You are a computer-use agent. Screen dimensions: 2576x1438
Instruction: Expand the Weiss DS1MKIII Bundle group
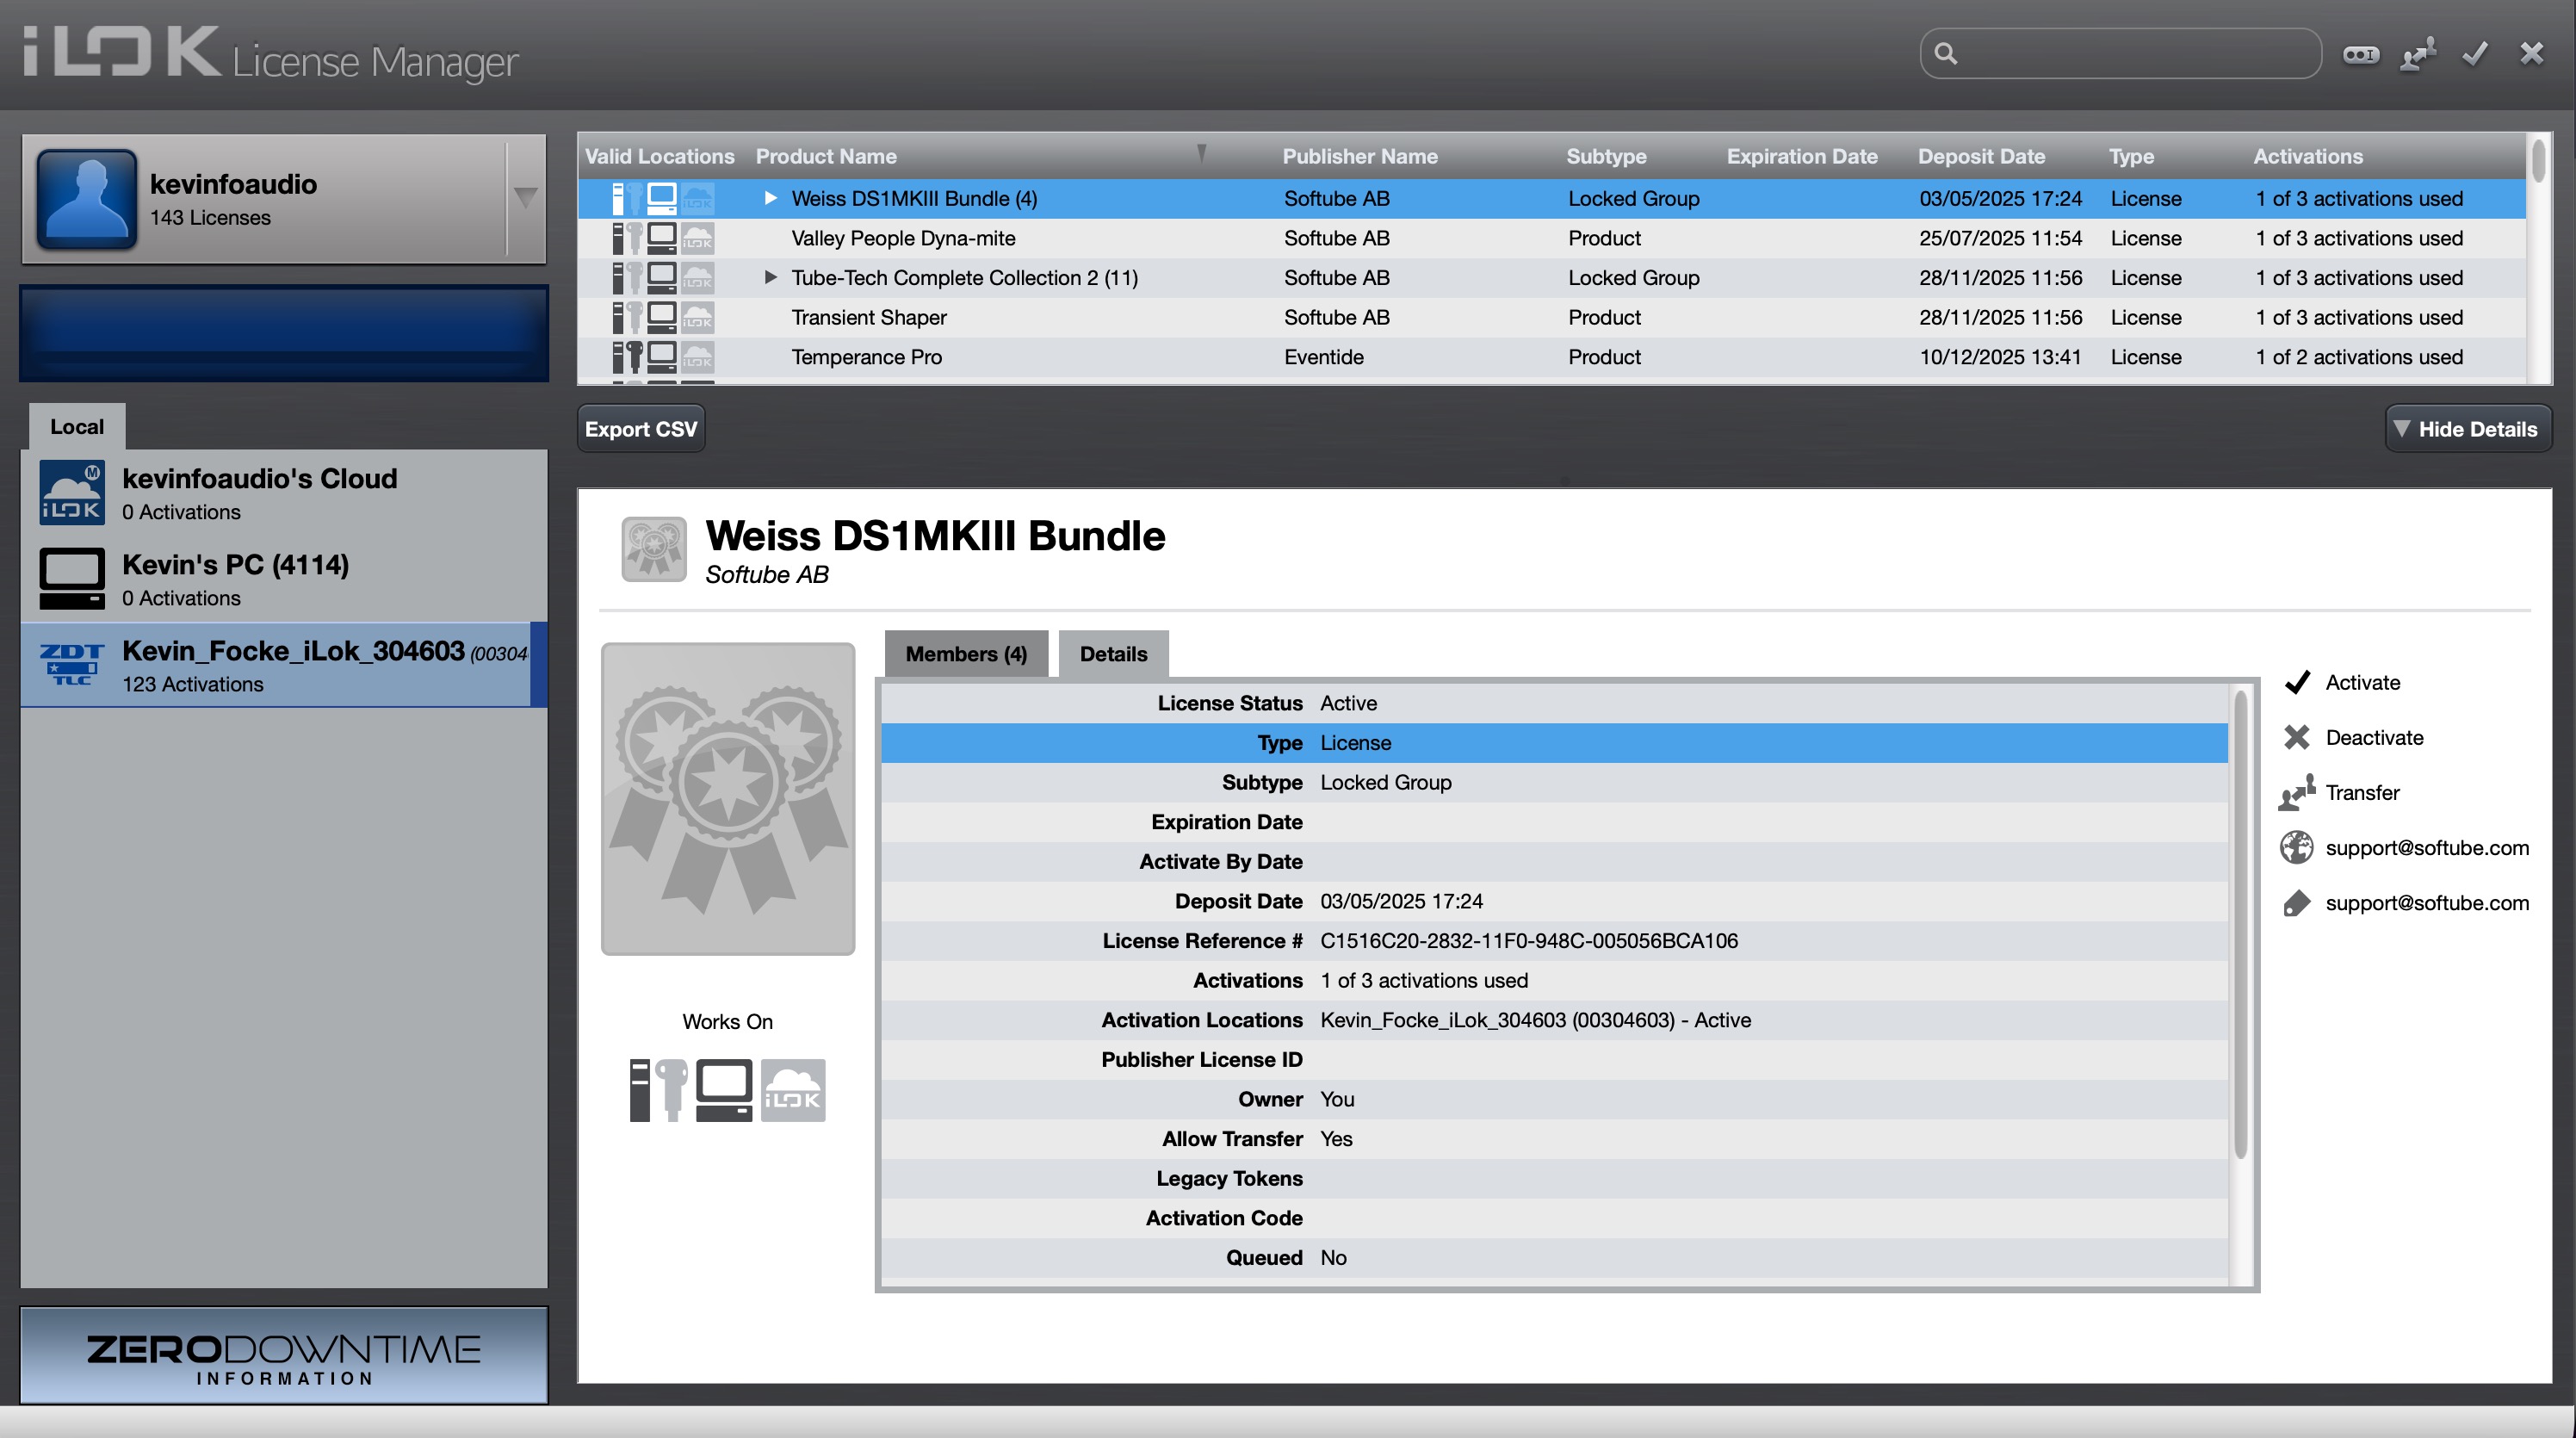click(x=770, y=198)
